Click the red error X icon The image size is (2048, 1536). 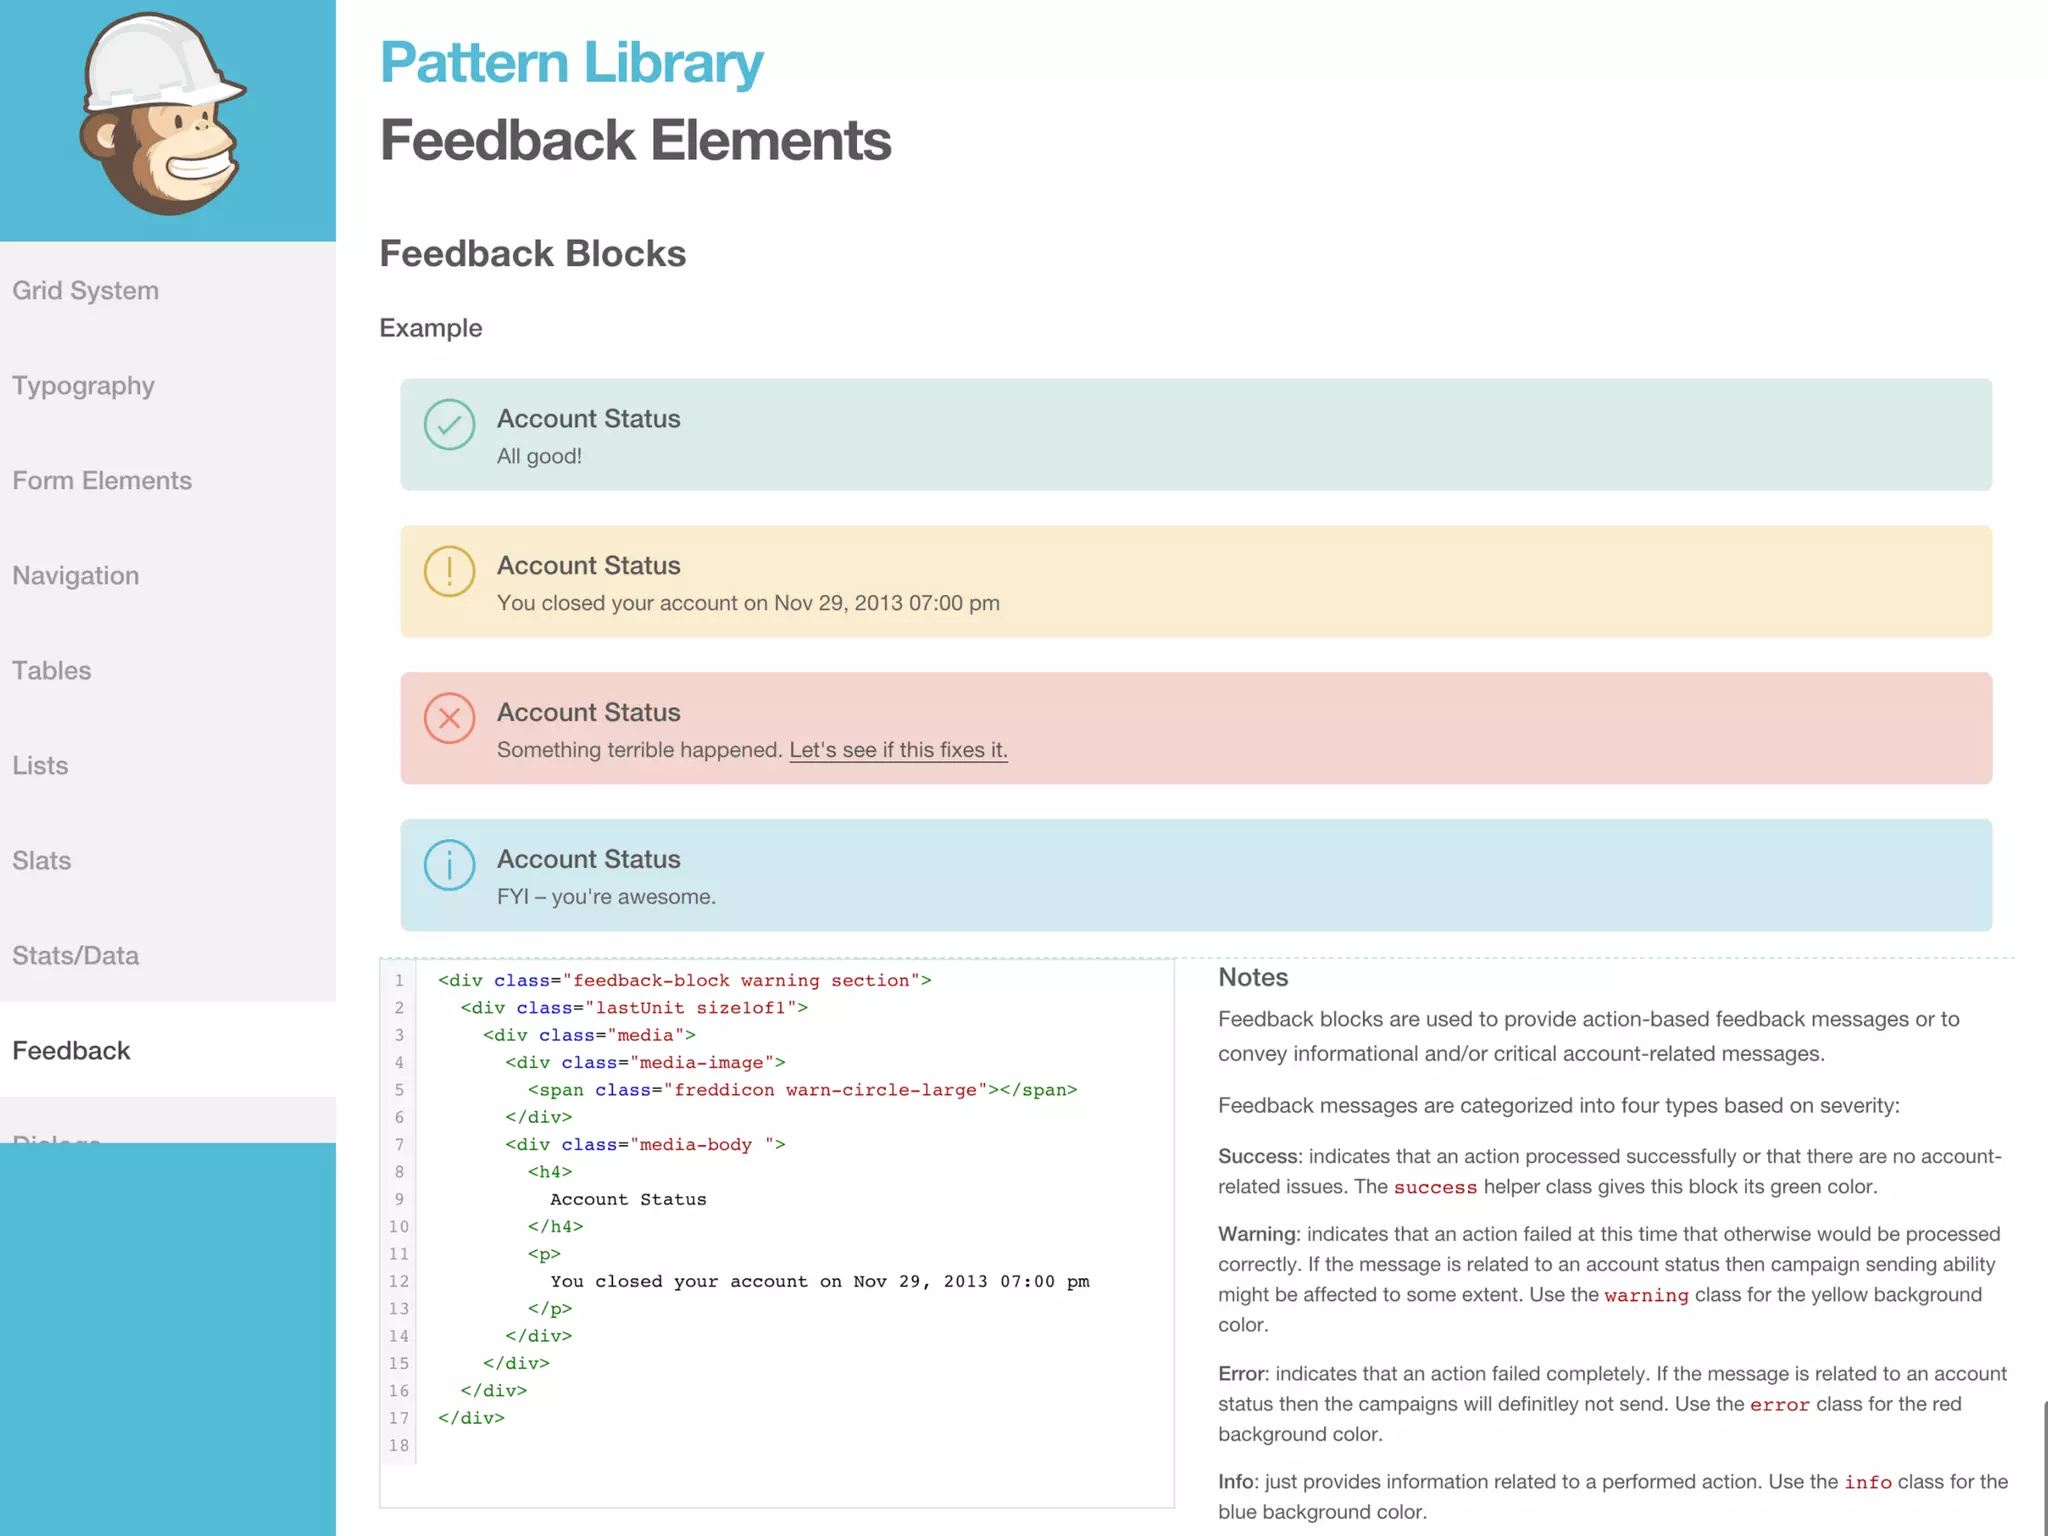pos(449,718)
